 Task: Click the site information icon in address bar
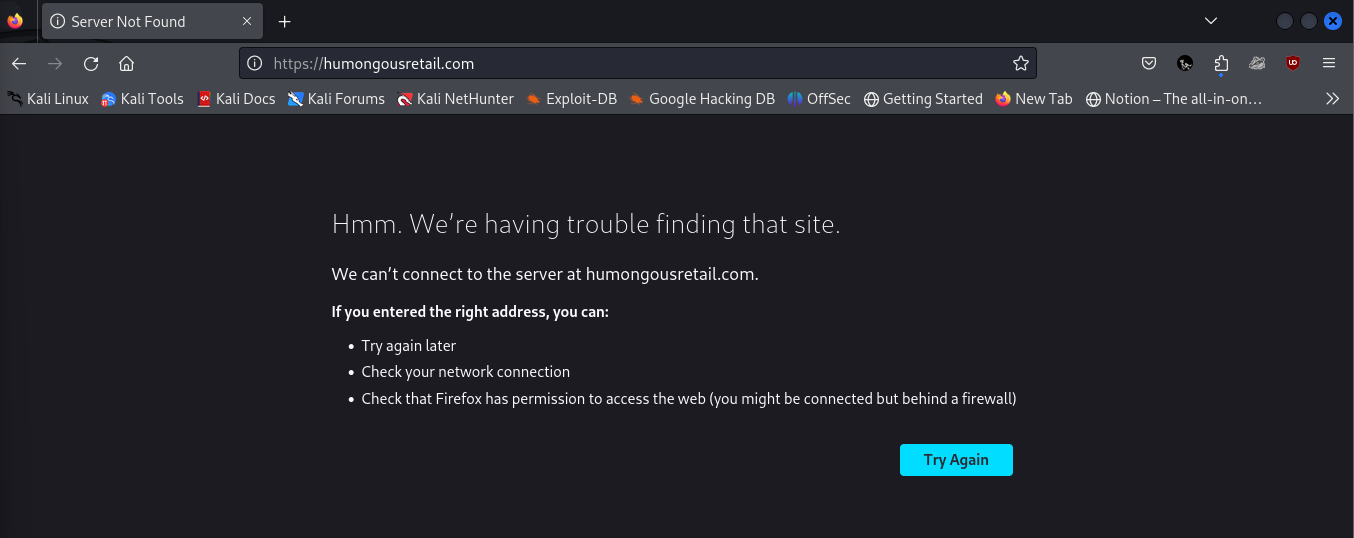(x=255, y=64)
